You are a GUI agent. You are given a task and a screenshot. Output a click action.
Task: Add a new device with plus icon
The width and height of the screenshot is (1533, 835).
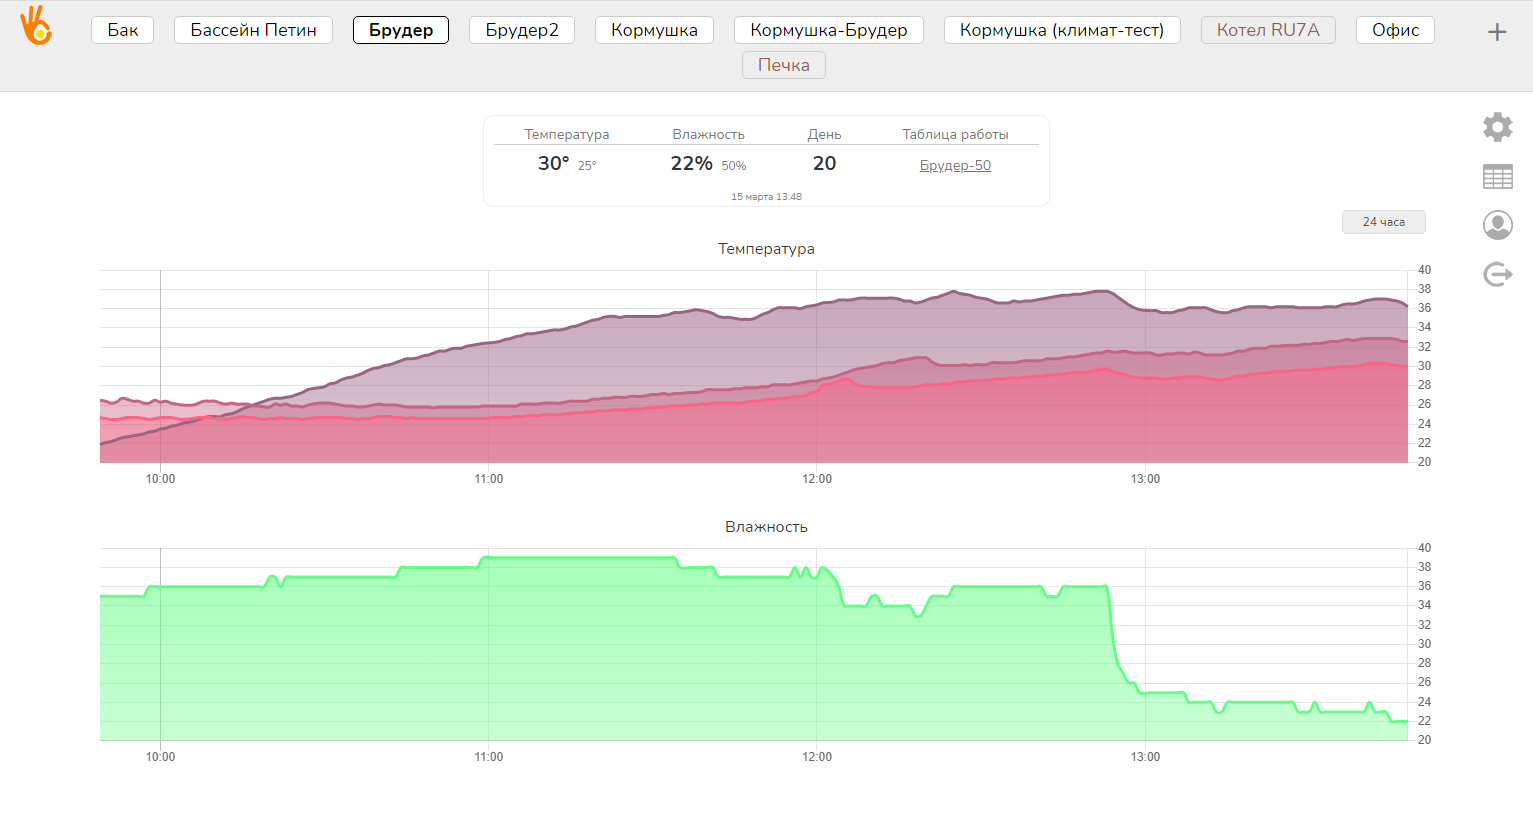click(x=1497, y=32)
